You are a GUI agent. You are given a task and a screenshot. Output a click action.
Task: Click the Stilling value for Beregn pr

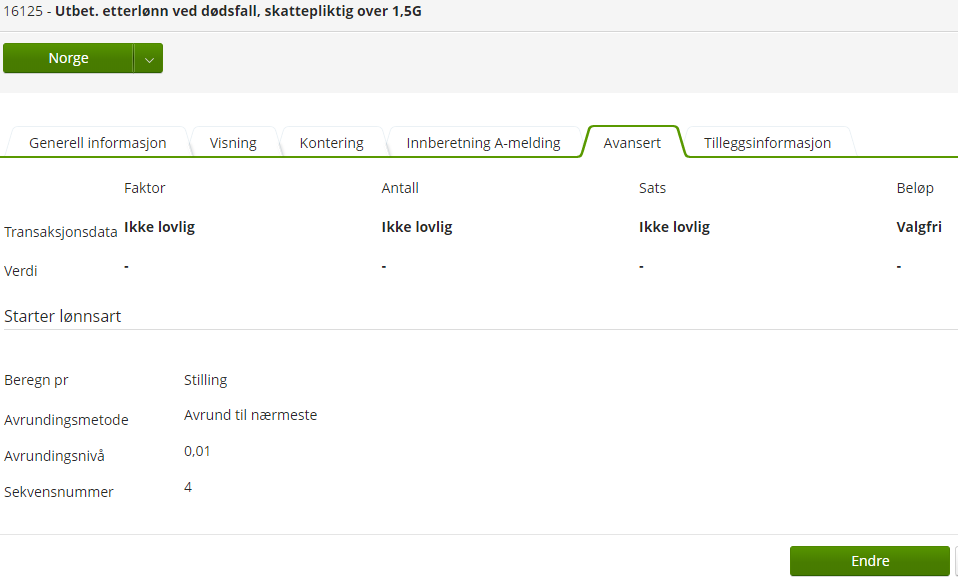[206, 380]
